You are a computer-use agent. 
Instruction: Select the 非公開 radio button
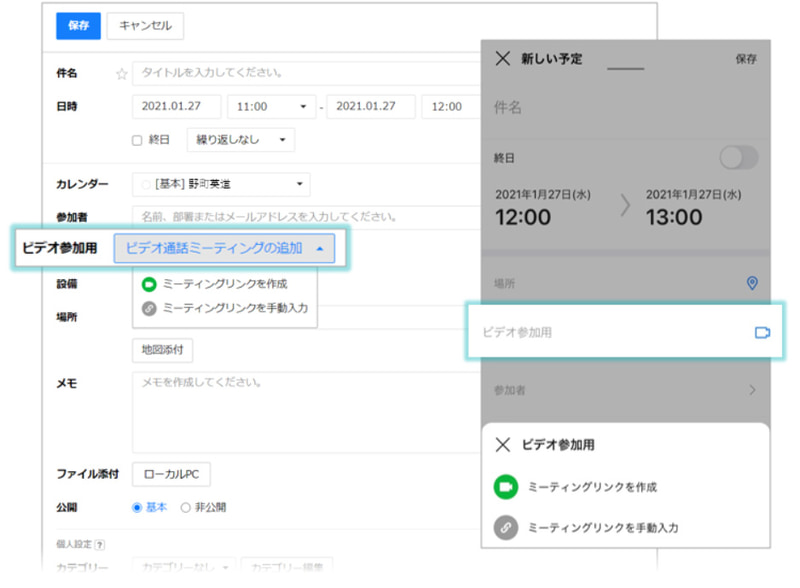(185, 508)
